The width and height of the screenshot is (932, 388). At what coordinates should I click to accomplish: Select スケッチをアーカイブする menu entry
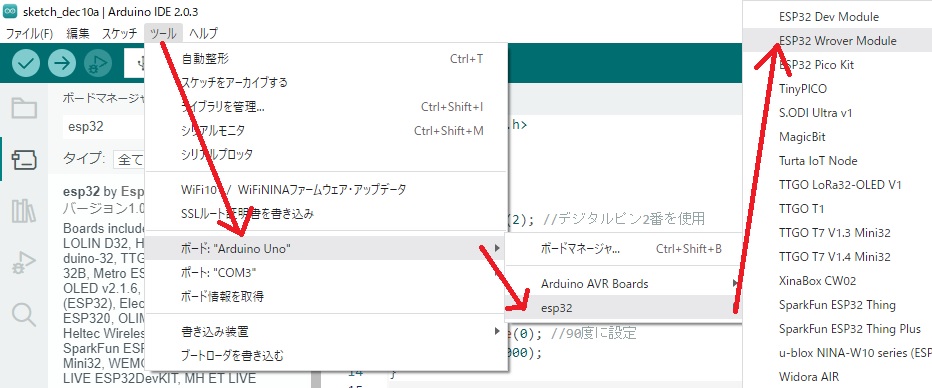coord(326,83)
